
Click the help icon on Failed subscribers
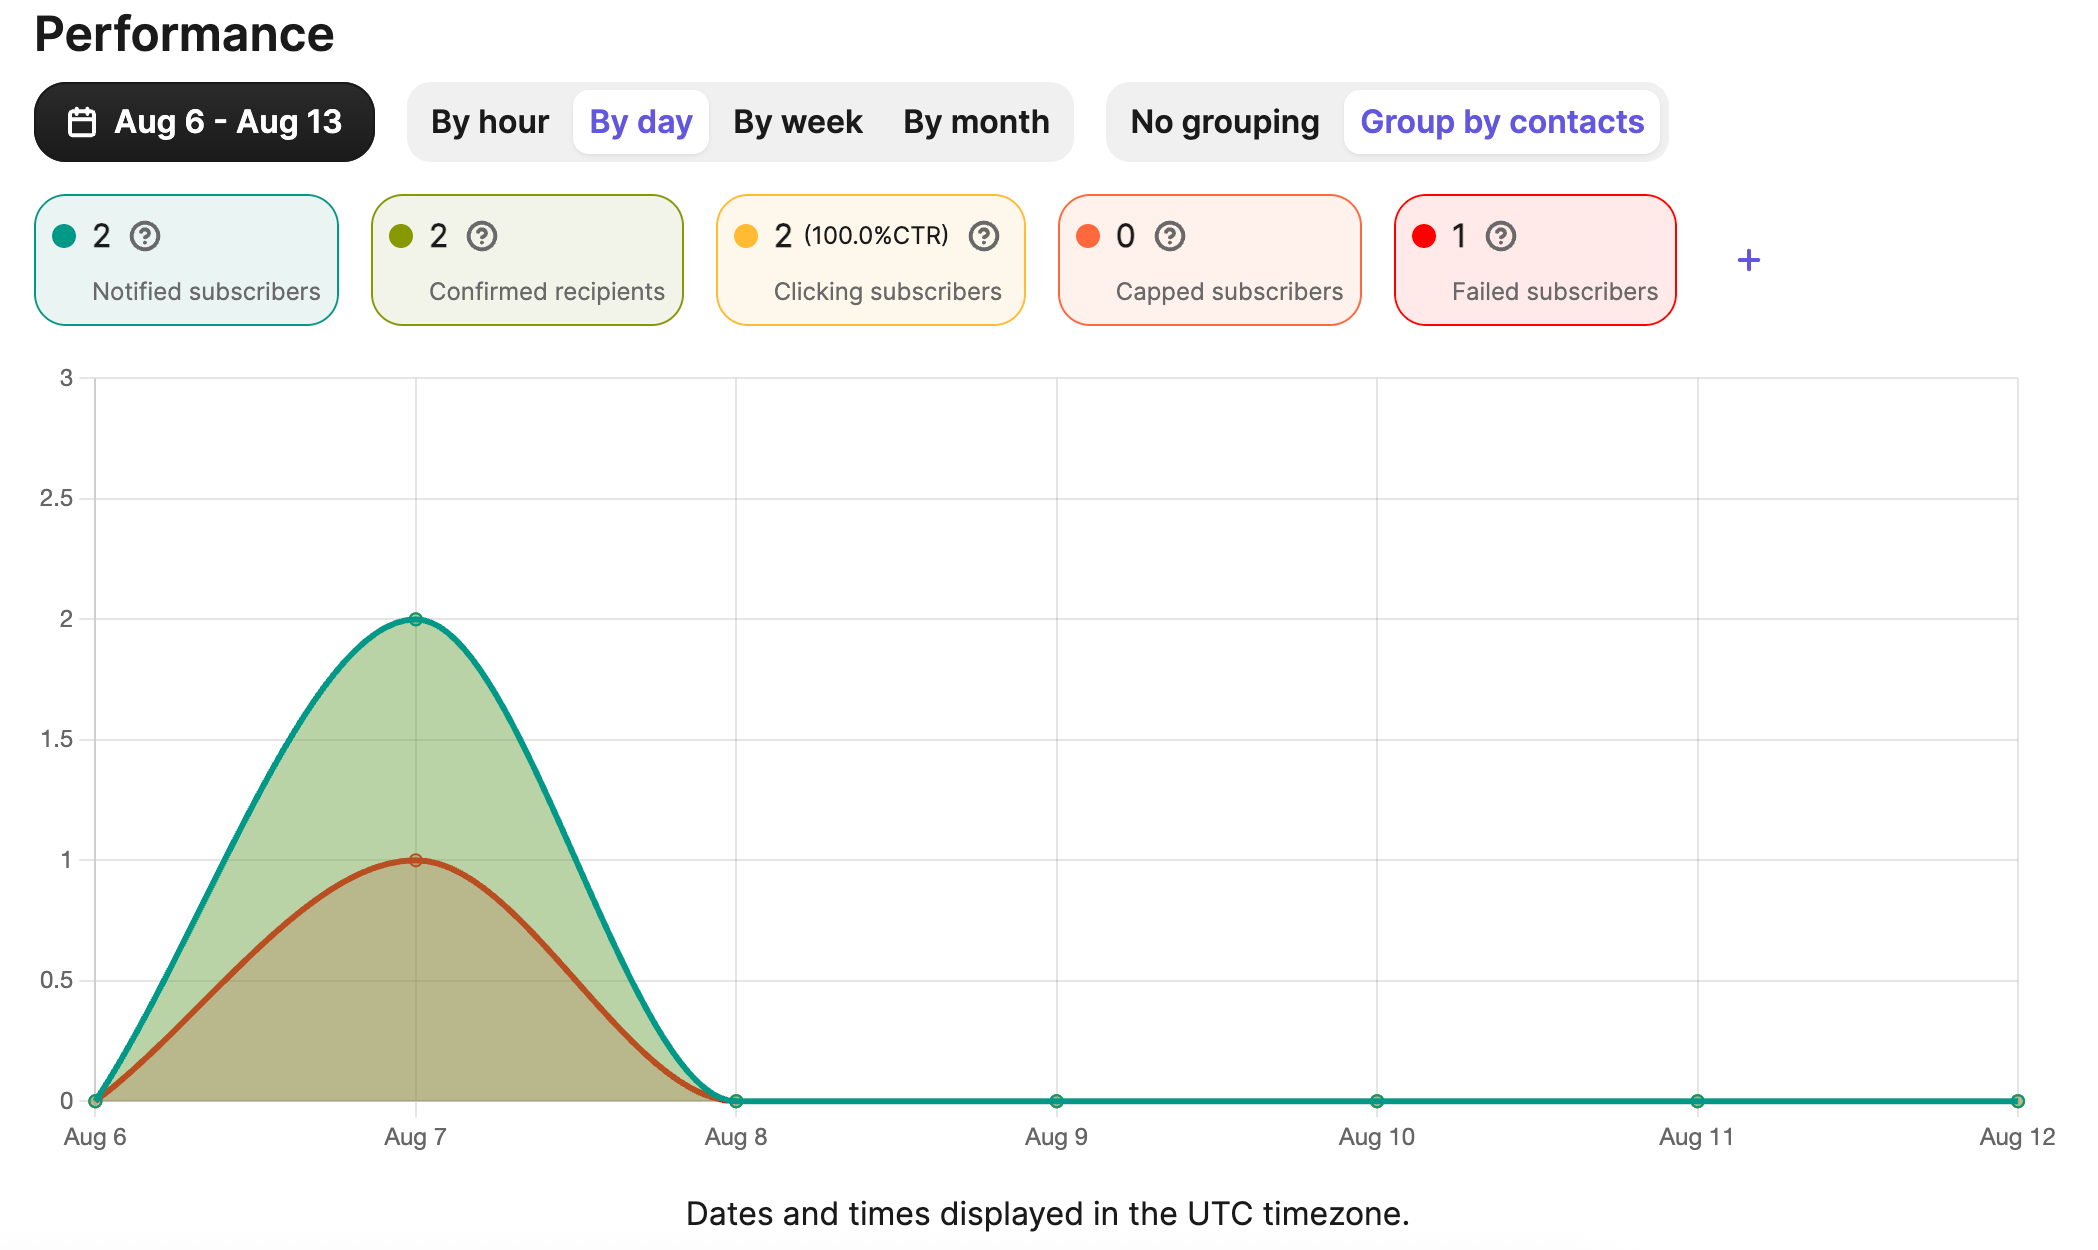pos(1500,236)
